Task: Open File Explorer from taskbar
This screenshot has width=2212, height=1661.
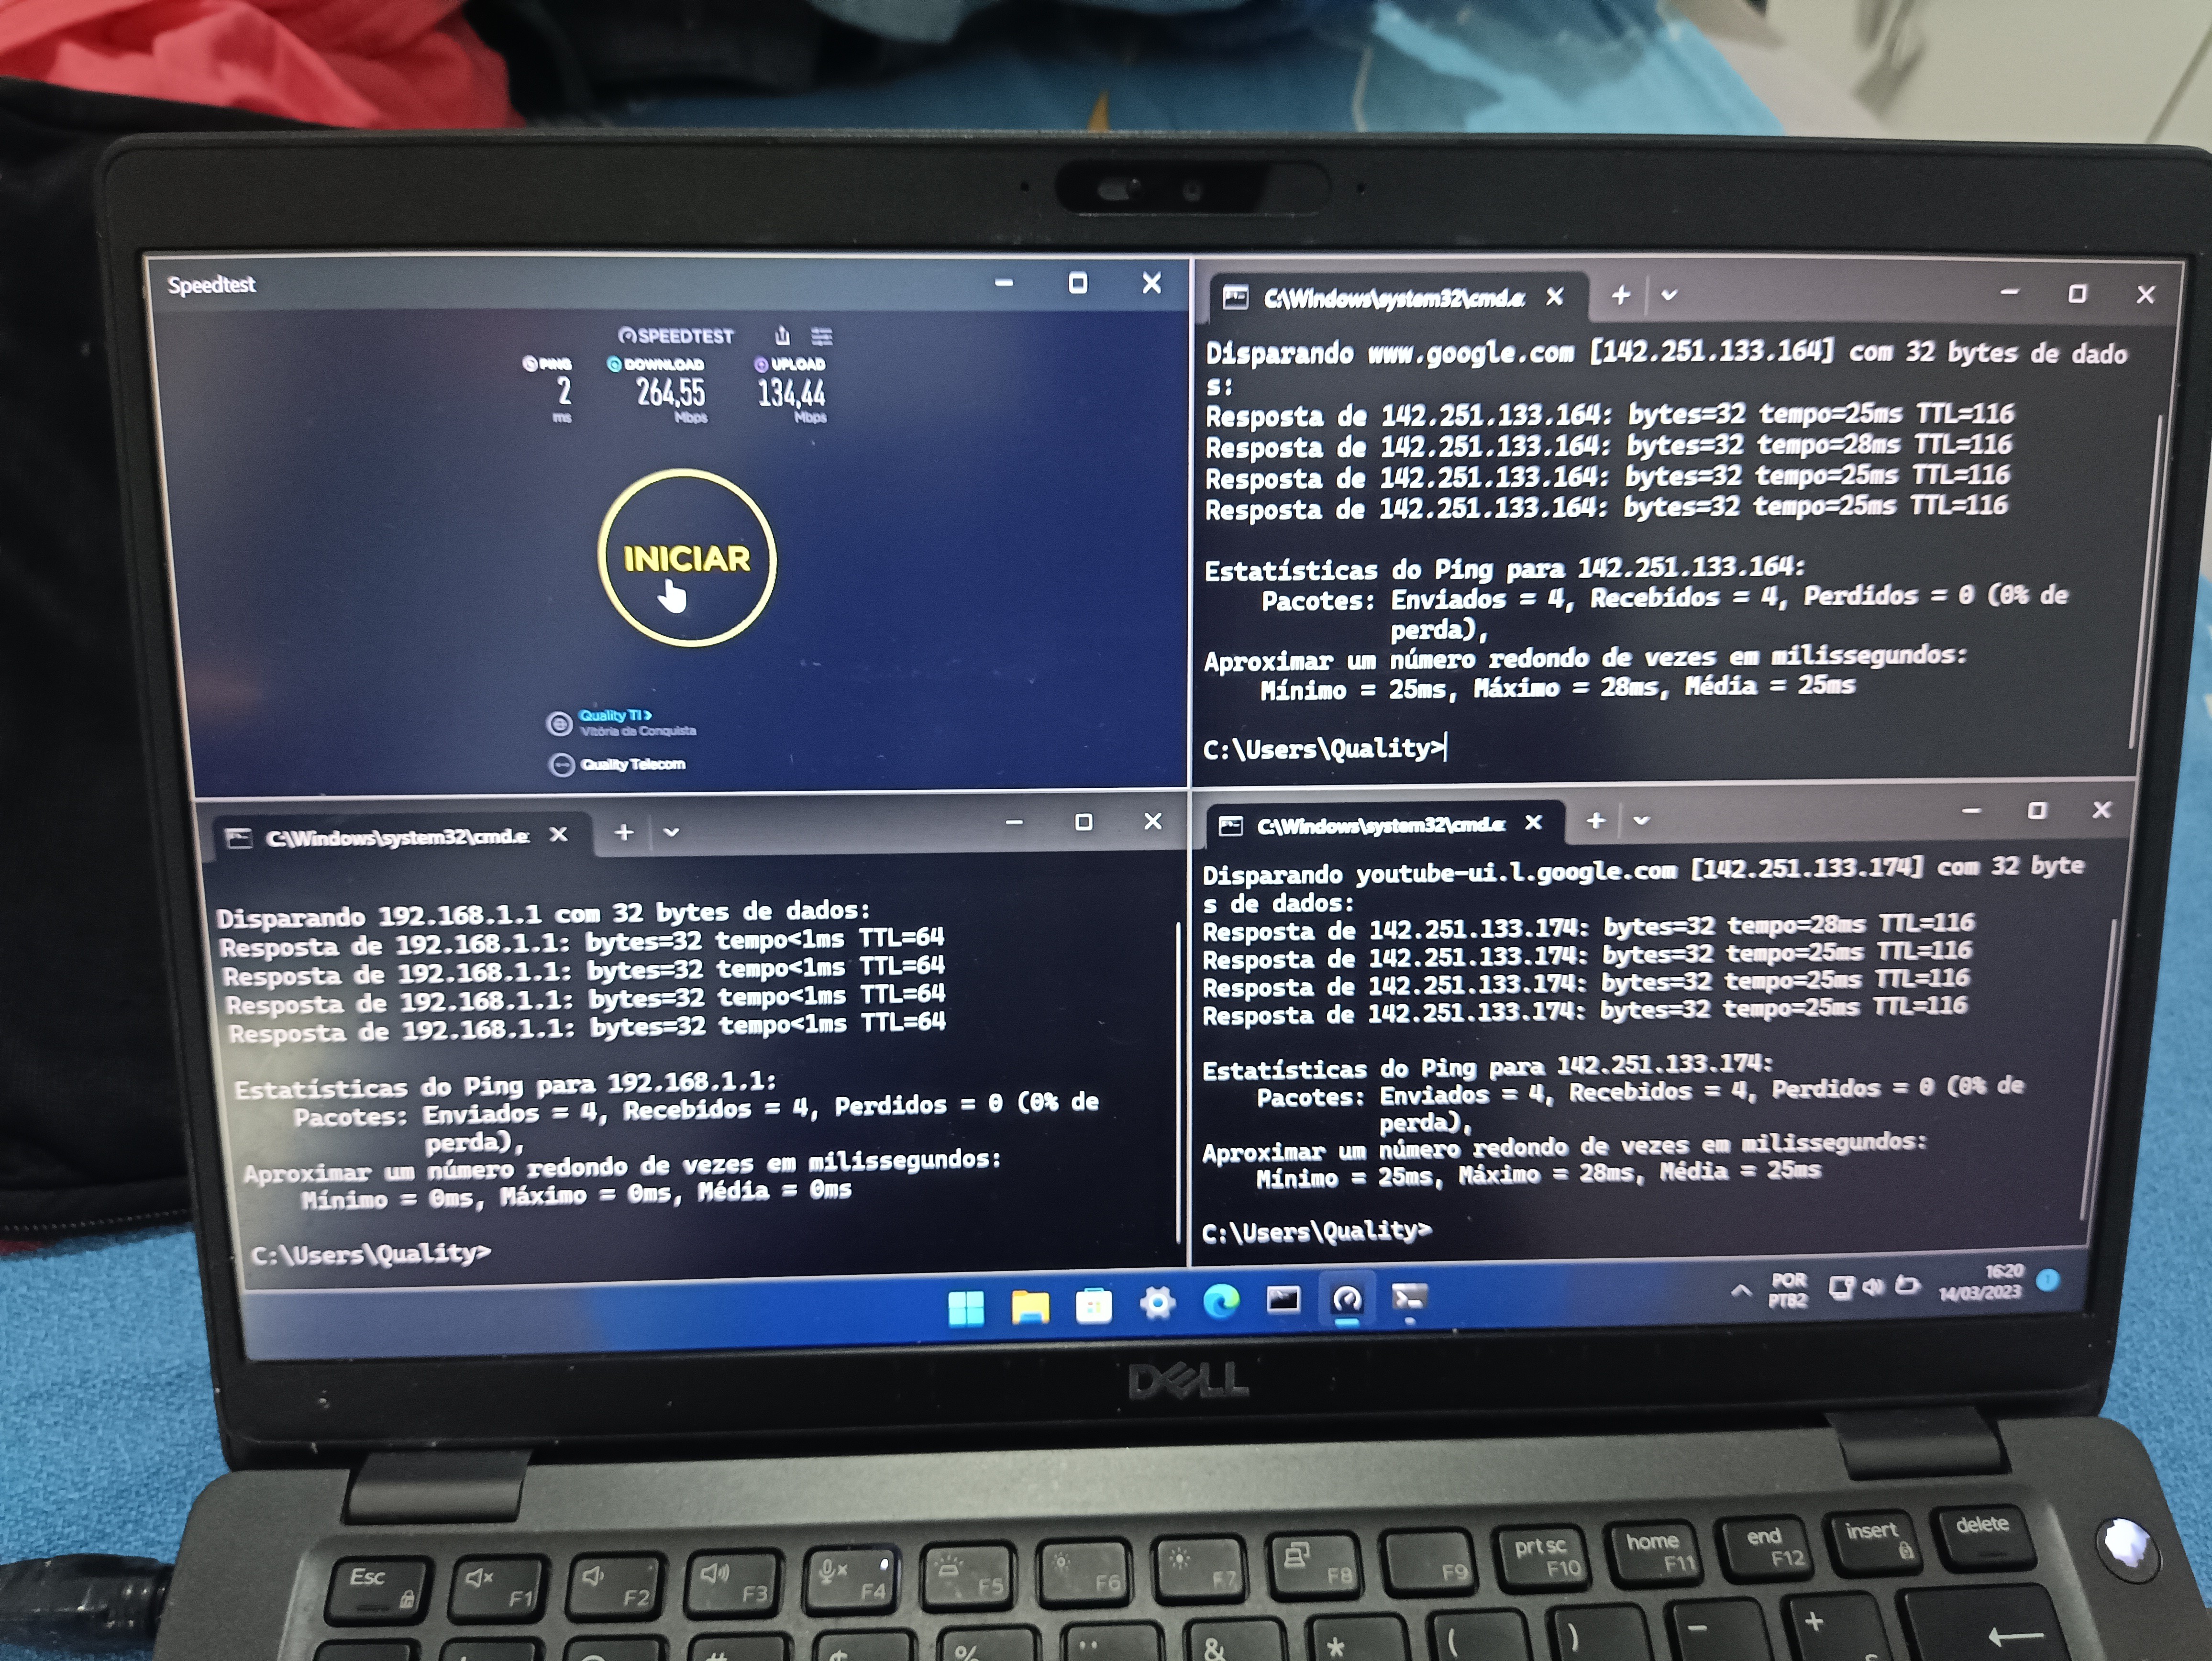Action: (x=1029, y=1306)
